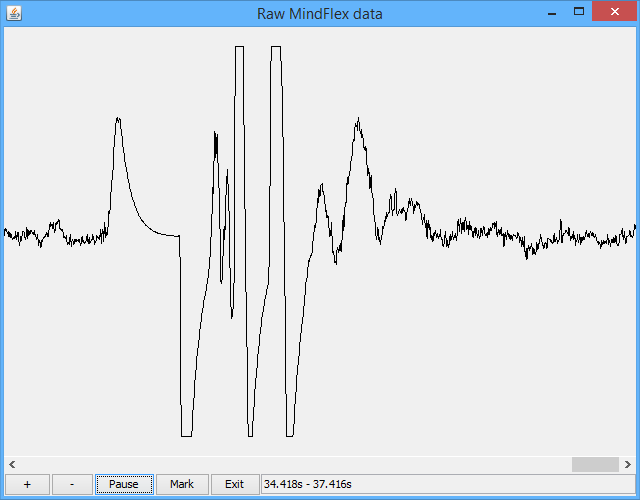Click the horizontal scrollbar thumb
Screen dimensions: 640x500
tap(595, 464)
